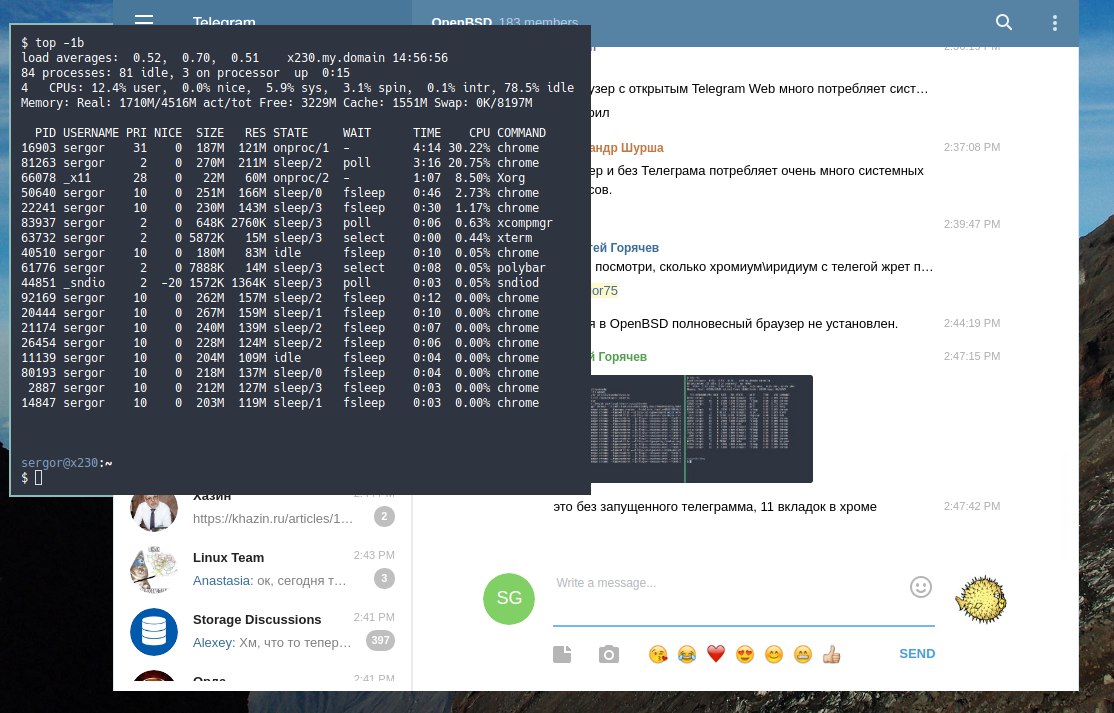Select the polybar process row in terminal
The image size is (1114, 713).
[x=283, y=268]
